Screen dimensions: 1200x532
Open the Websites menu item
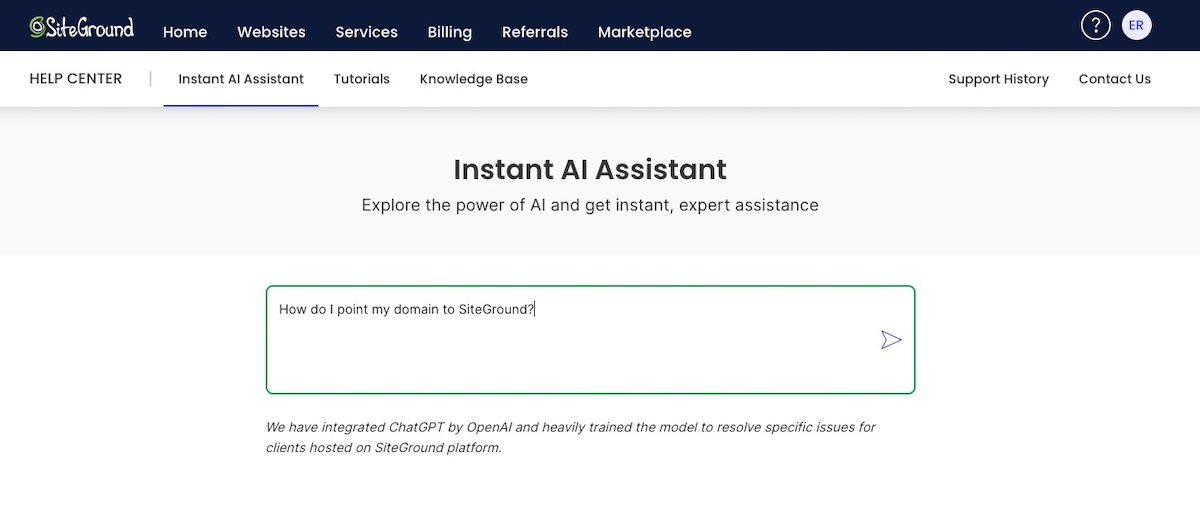[x=271, y=32]
